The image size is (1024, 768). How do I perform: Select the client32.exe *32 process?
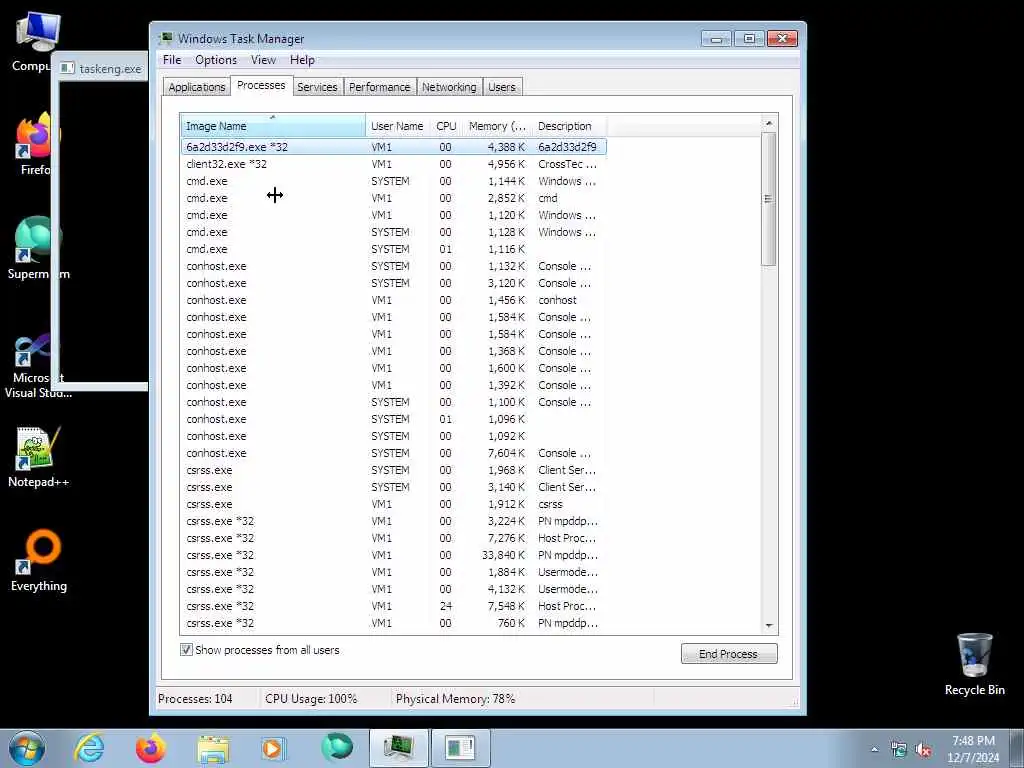click(x=394, y=164)
